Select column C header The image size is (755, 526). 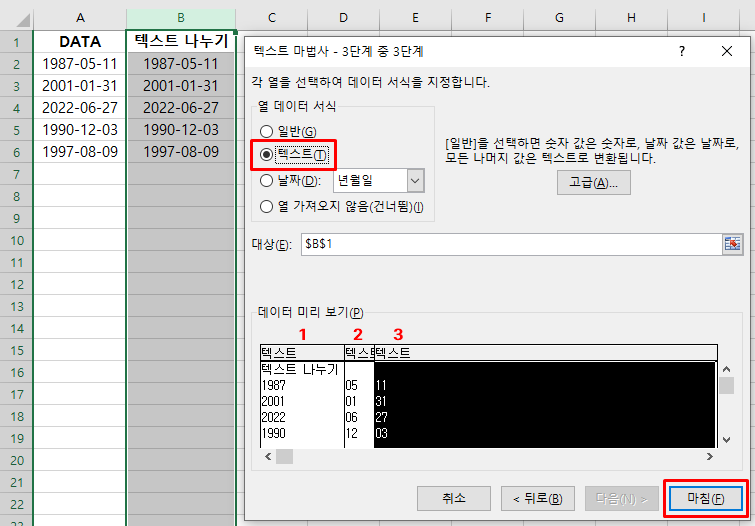pos(272,18)
